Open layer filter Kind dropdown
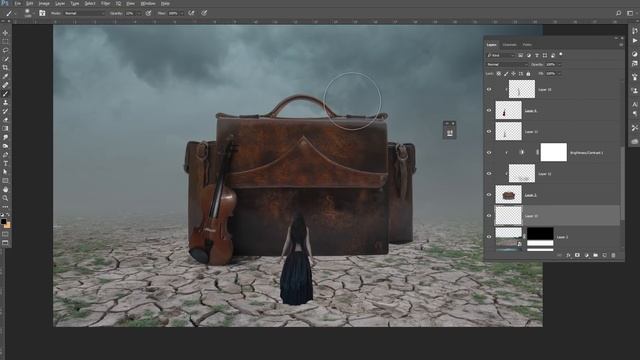 pos(501,55)
